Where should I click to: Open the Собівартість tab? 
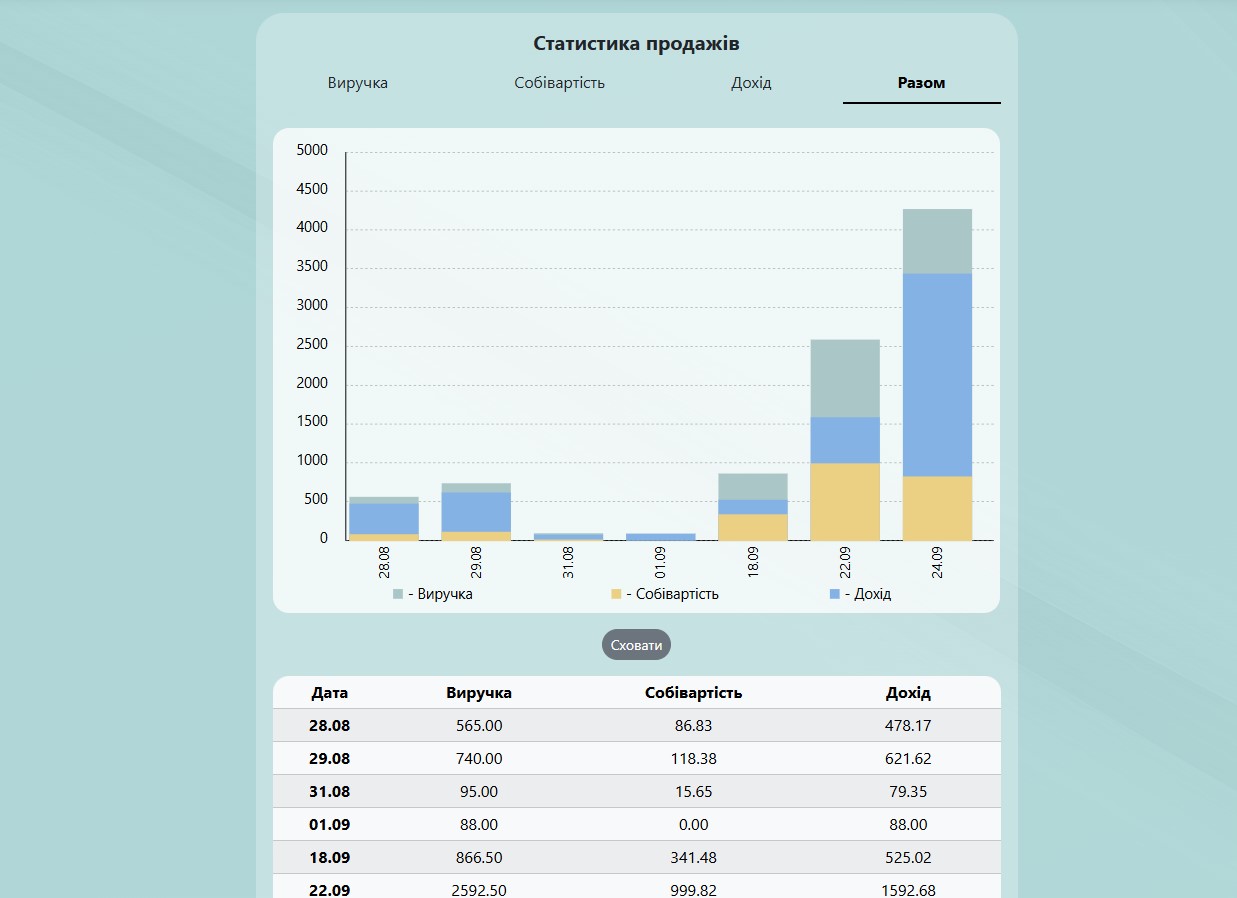(x=560, y=83)
